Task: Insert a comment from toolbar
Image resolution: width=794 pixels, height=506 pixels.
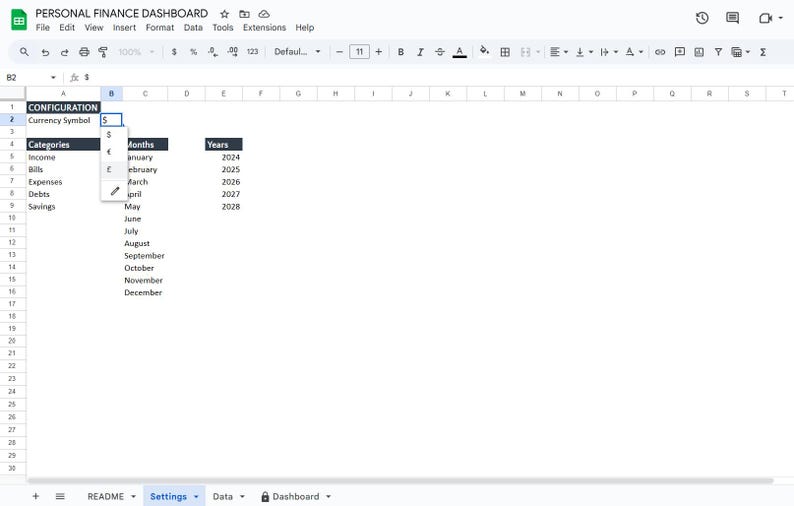Action: point(680,52)
